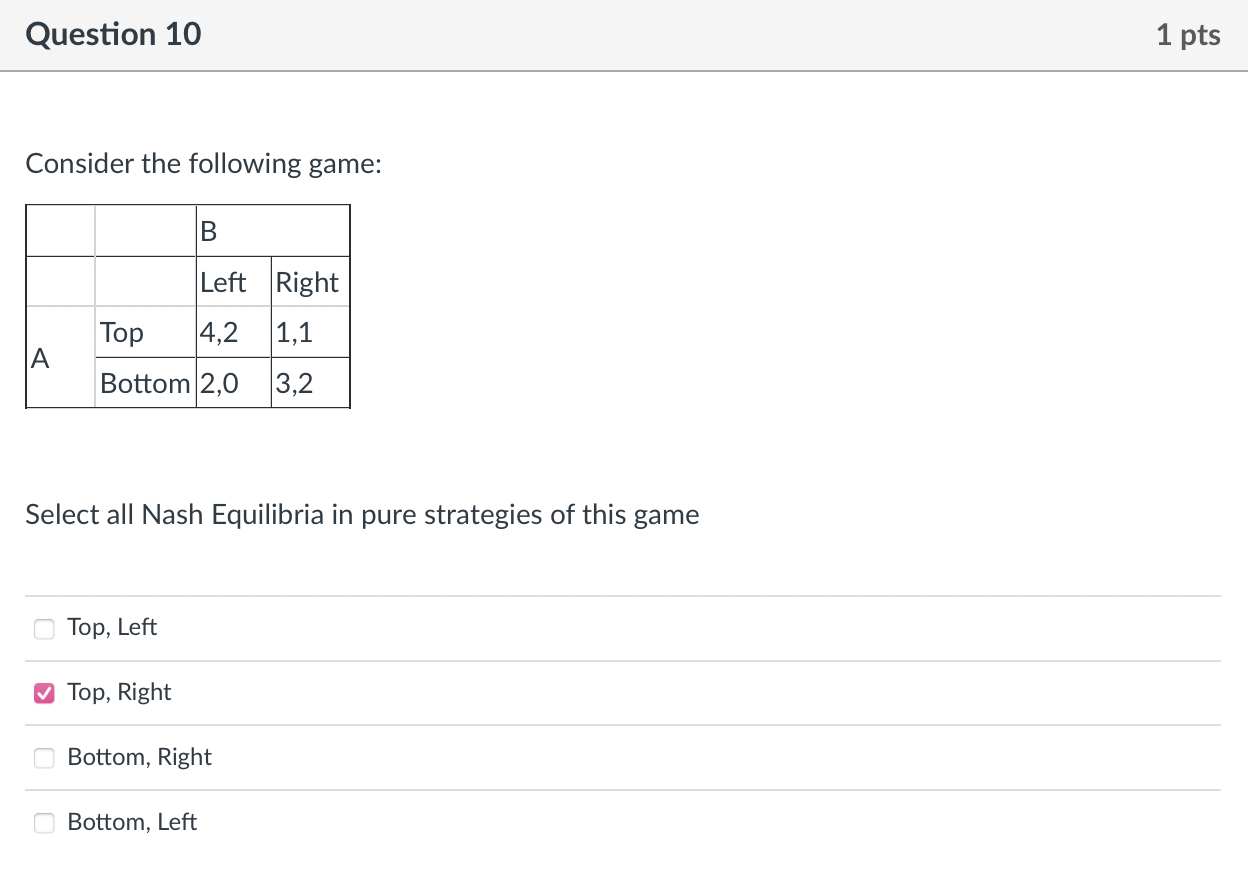1248x876 pixels.
Task: Click the payoff cell showing '4,2'
Action: 219,332
